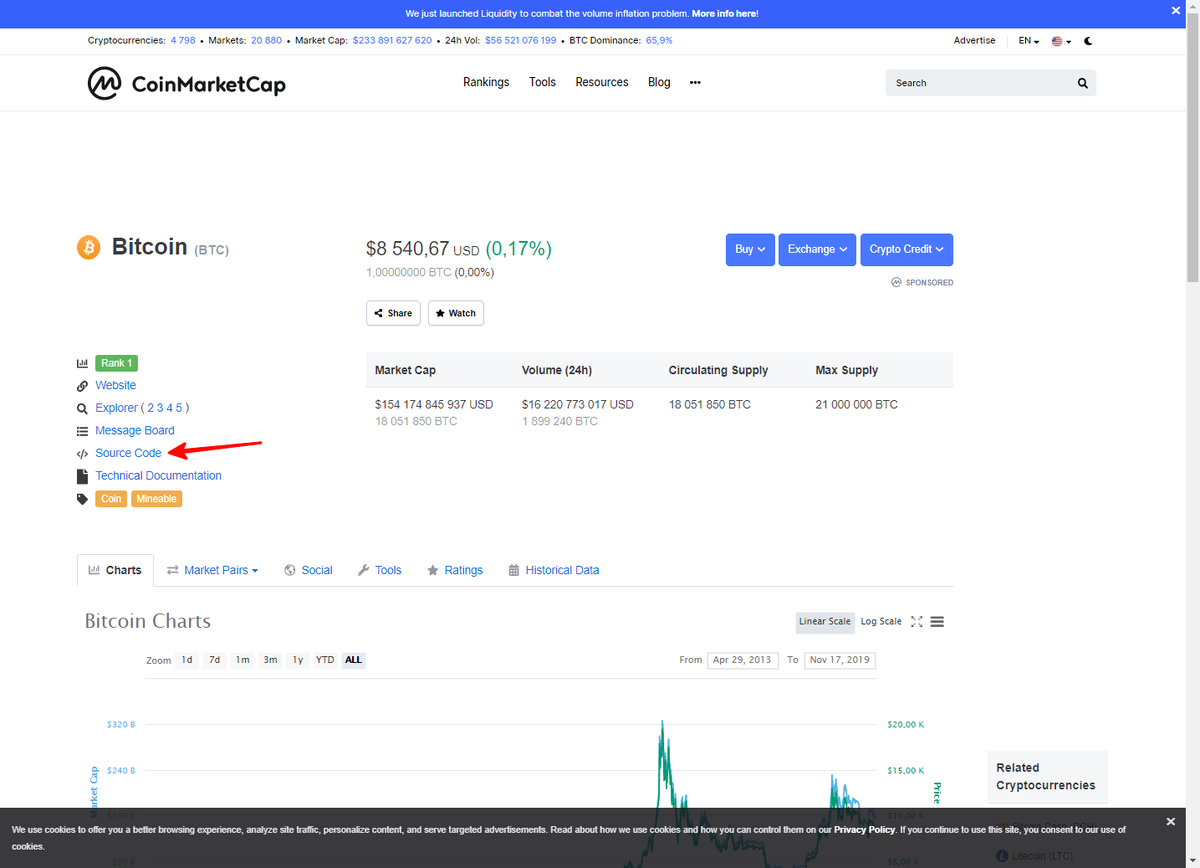Open the Rankings menu

click(x=486, y=82)
